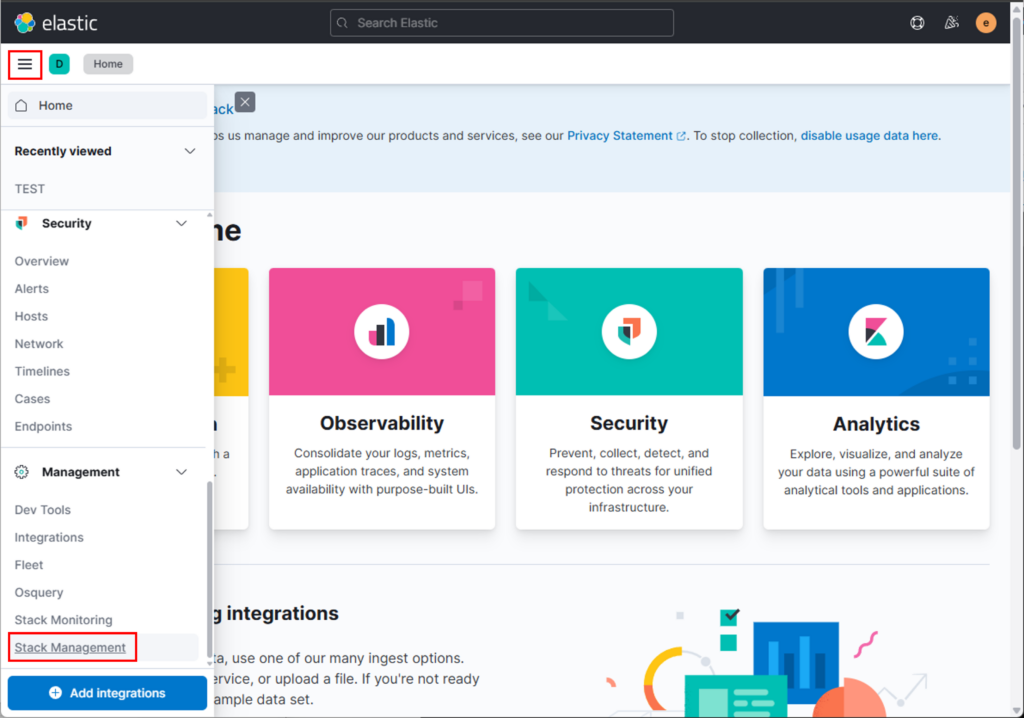Click the Home house icon in sidebar
This screenshot has height=718, width=1024.
coord(22,105)
